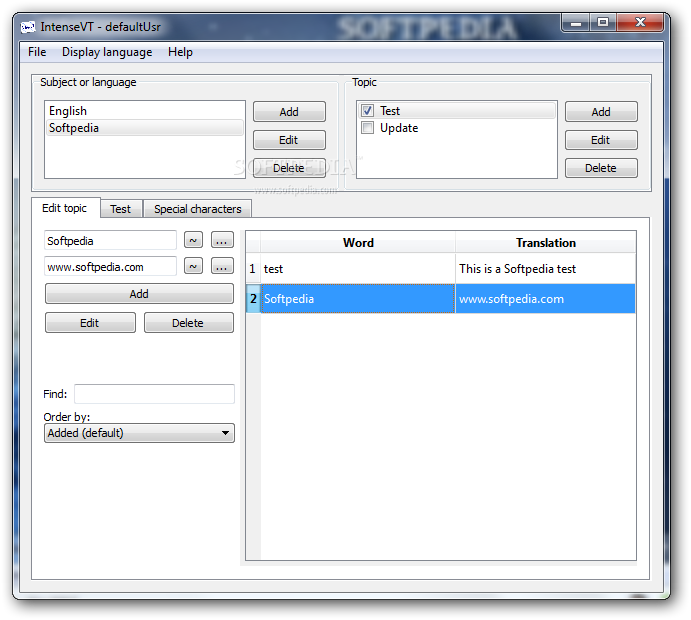Select row header number 1
The height and width of the screenshot is (620, 691).
[x=253, y=268]
